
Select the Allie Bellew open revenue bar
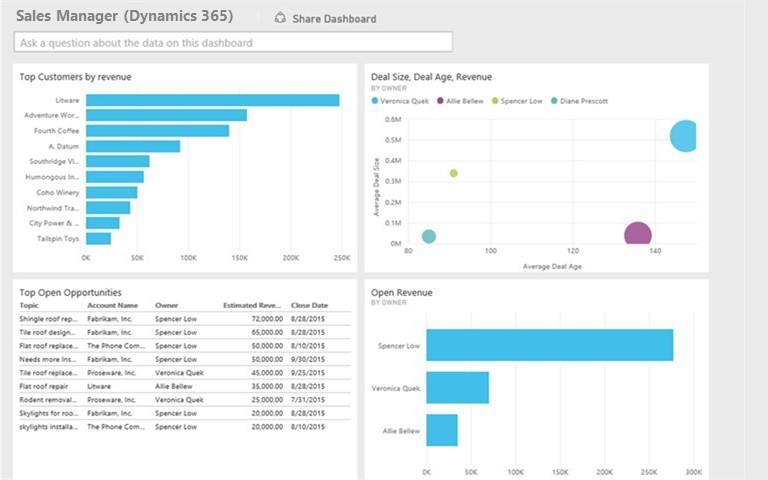442,430
